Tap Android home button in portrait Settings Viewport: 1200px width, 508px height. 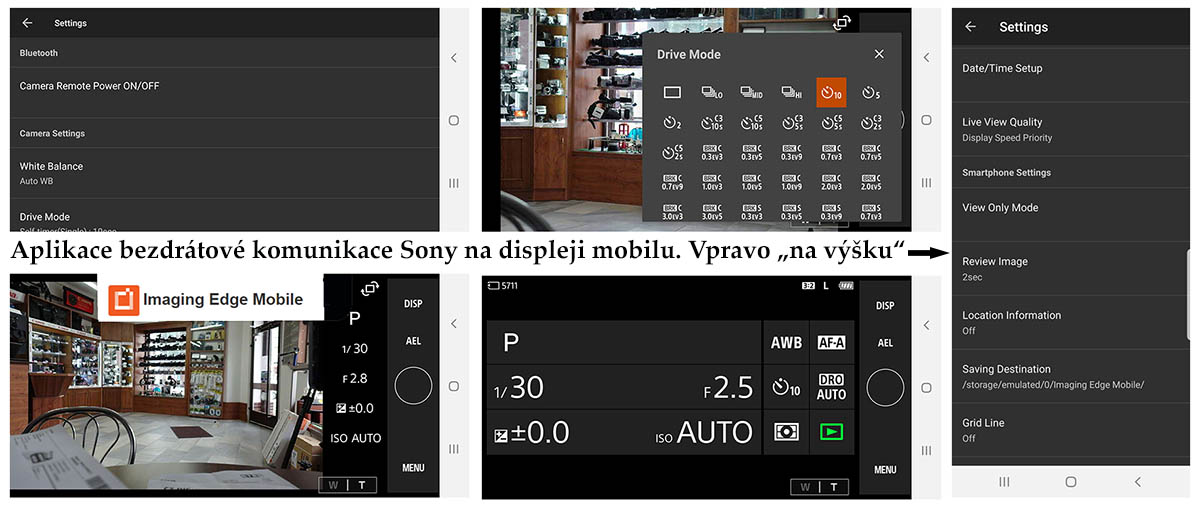1071,482
